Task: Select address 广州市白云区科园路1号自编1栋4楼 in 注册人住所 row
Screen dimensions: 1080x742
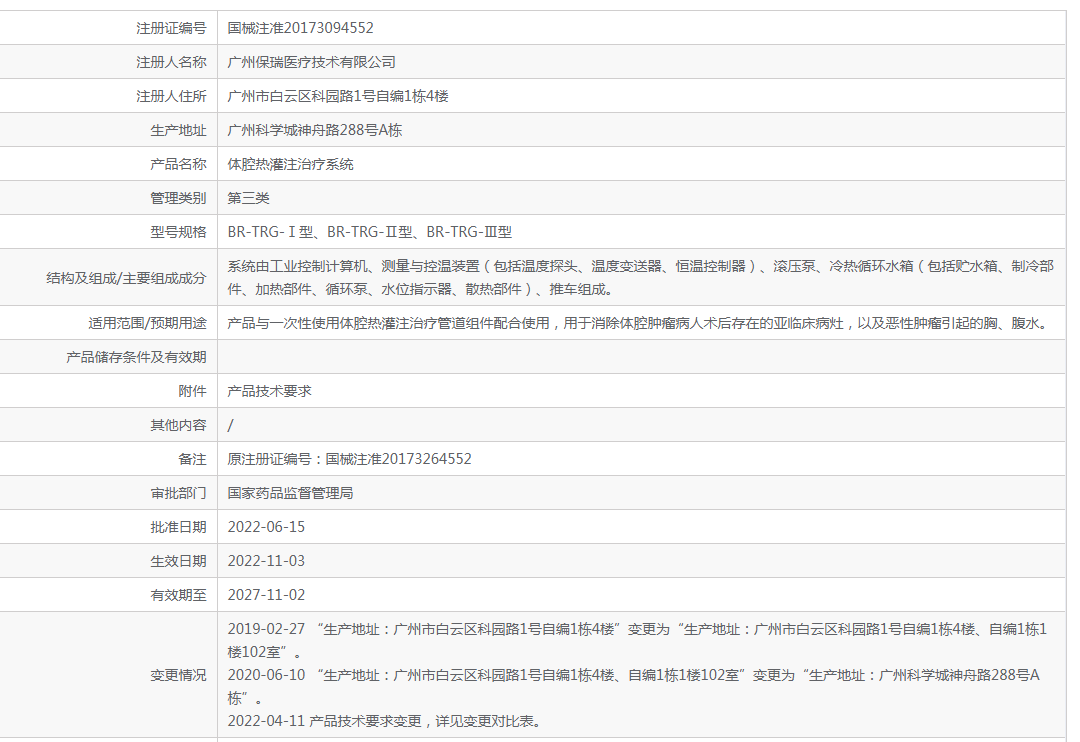Action: pos(338,96)
